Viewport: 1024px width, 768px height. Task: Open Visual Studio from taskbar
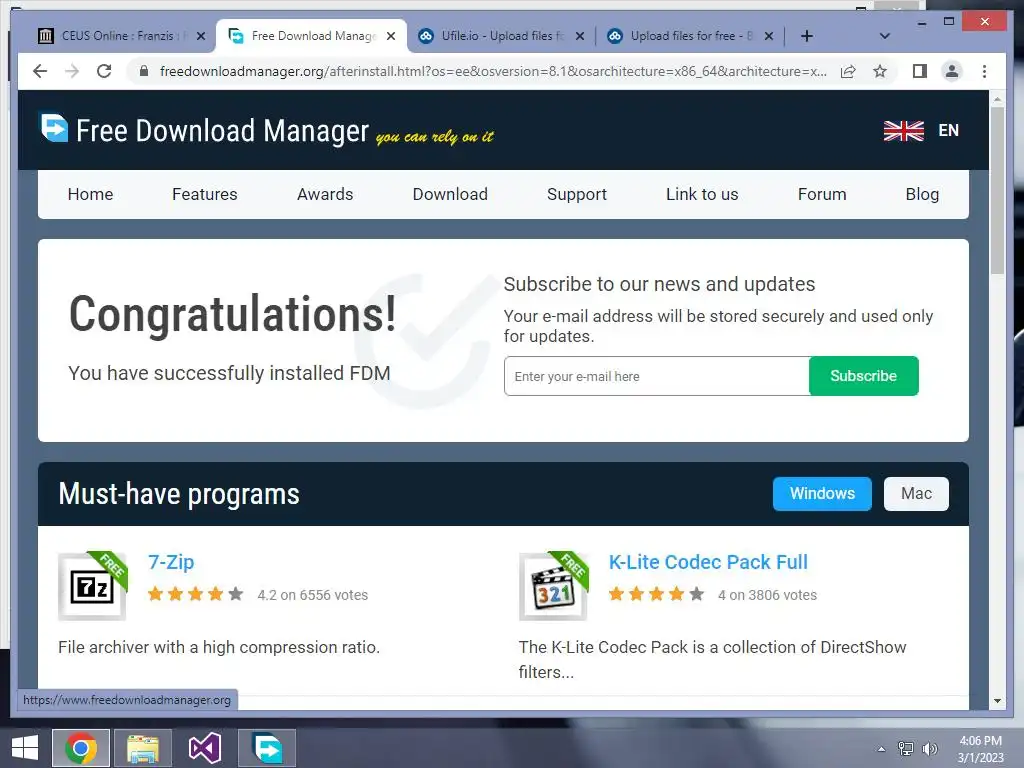(x=204, y=748)
